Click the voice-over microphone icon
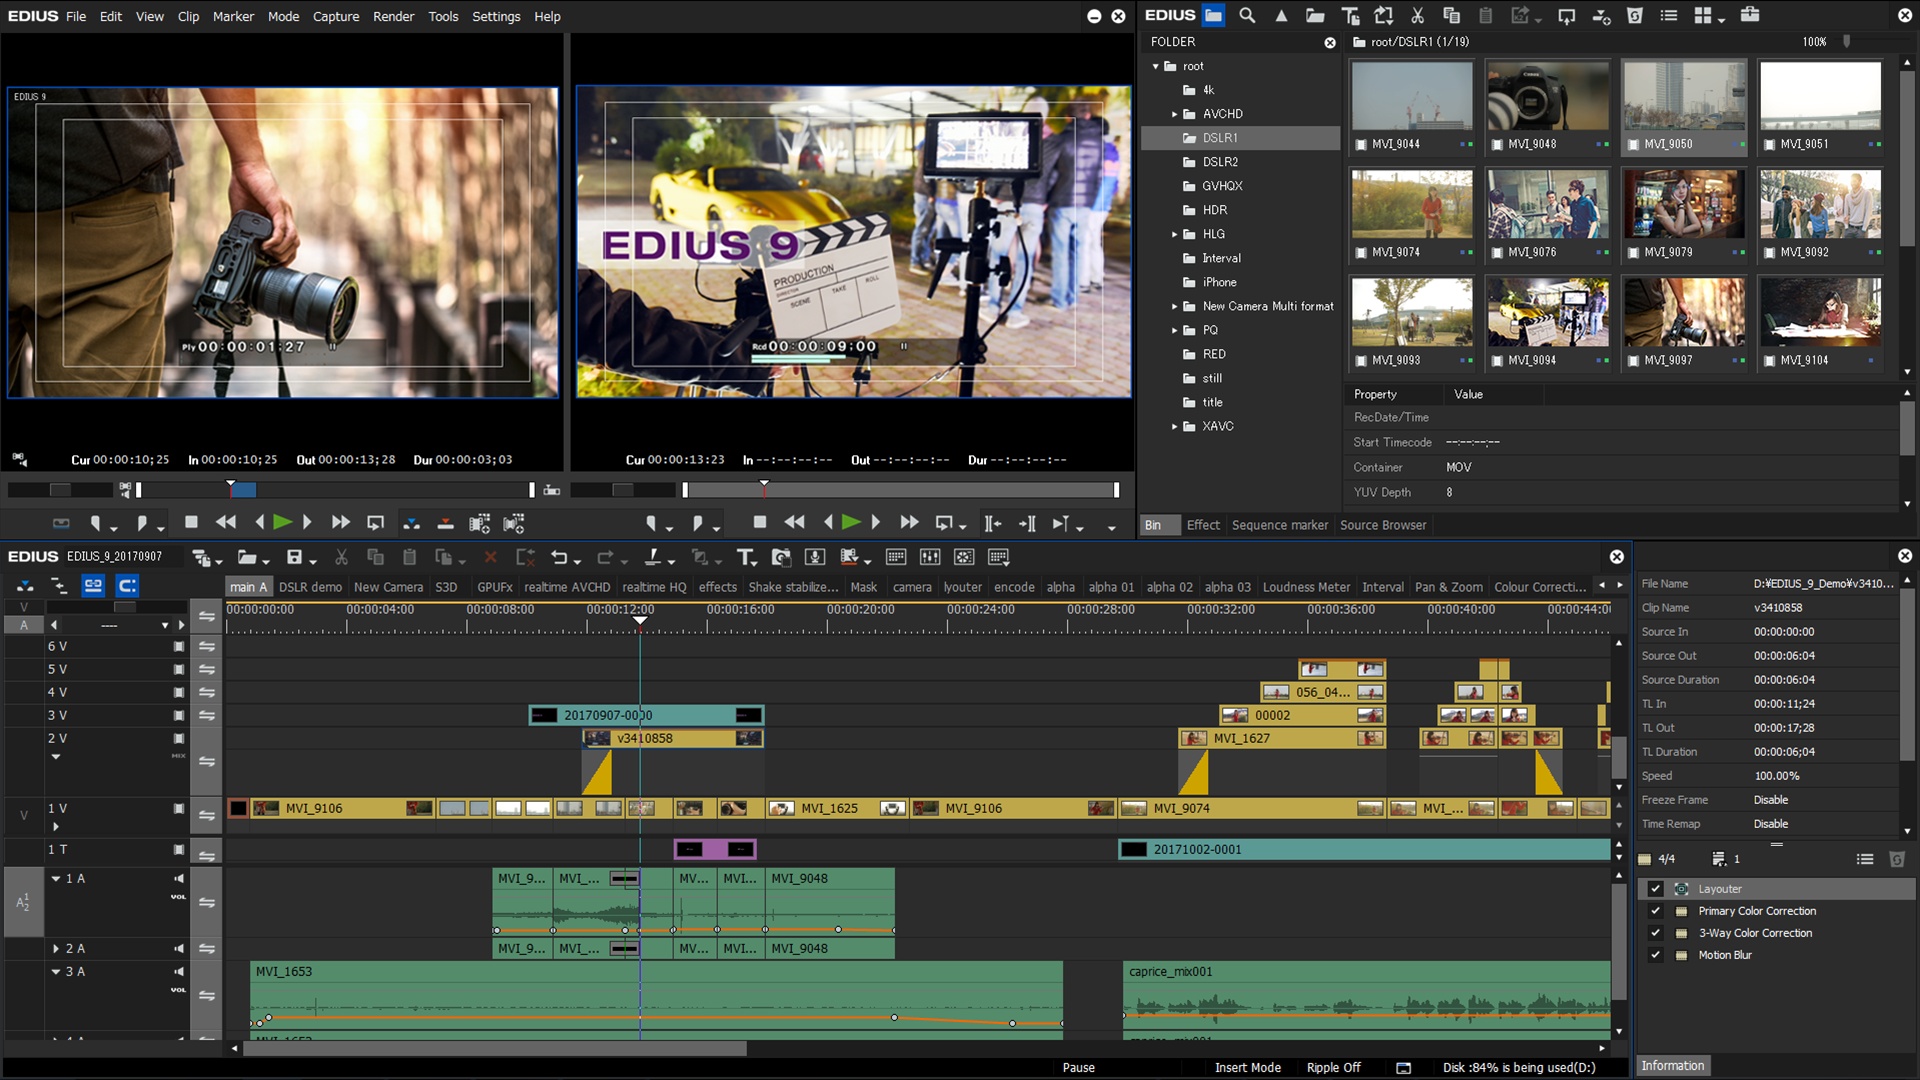1920x1080 pixels. 815,557
